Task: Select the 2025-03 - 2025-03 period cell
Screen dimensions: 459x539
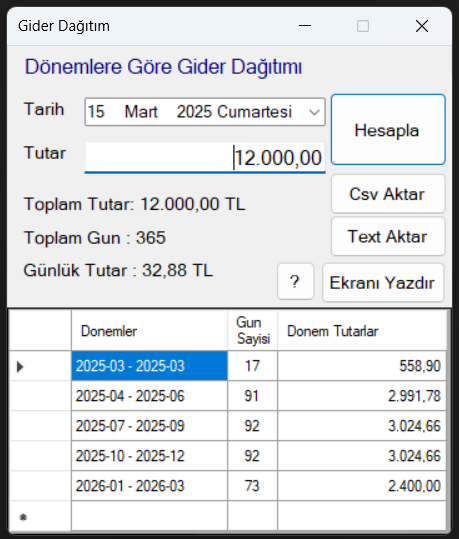Action: [x=149, y=366]
